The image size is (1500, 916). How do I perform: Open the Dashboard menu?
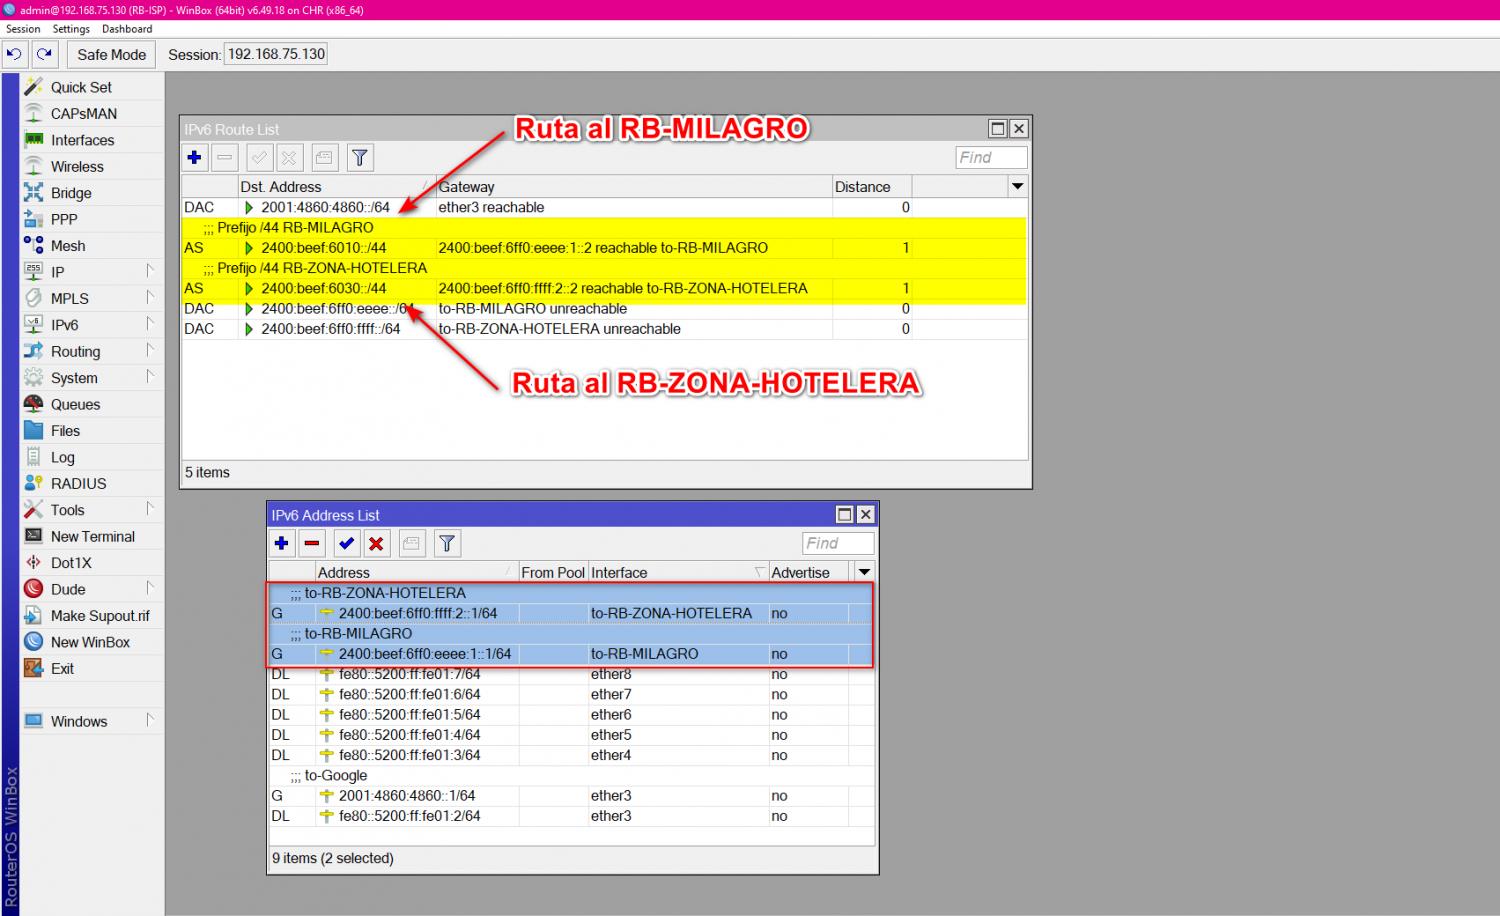(127, 28)
